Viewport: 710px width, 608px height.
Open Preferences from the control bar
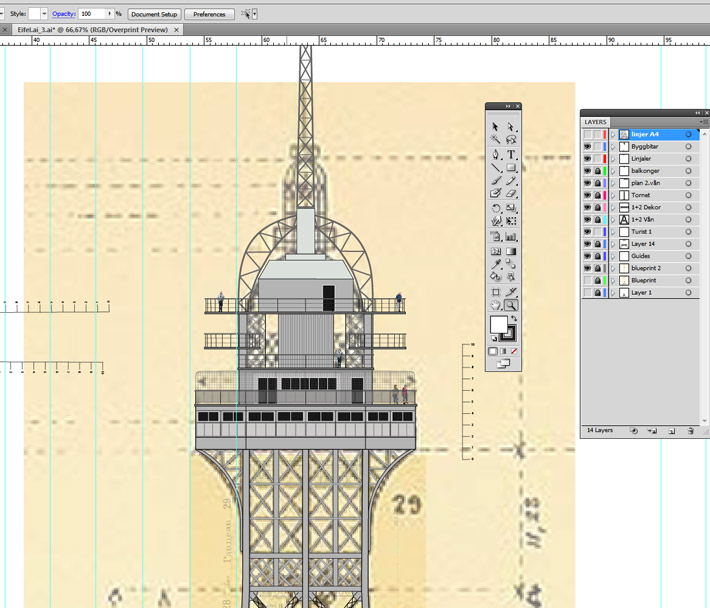(209, 14)
